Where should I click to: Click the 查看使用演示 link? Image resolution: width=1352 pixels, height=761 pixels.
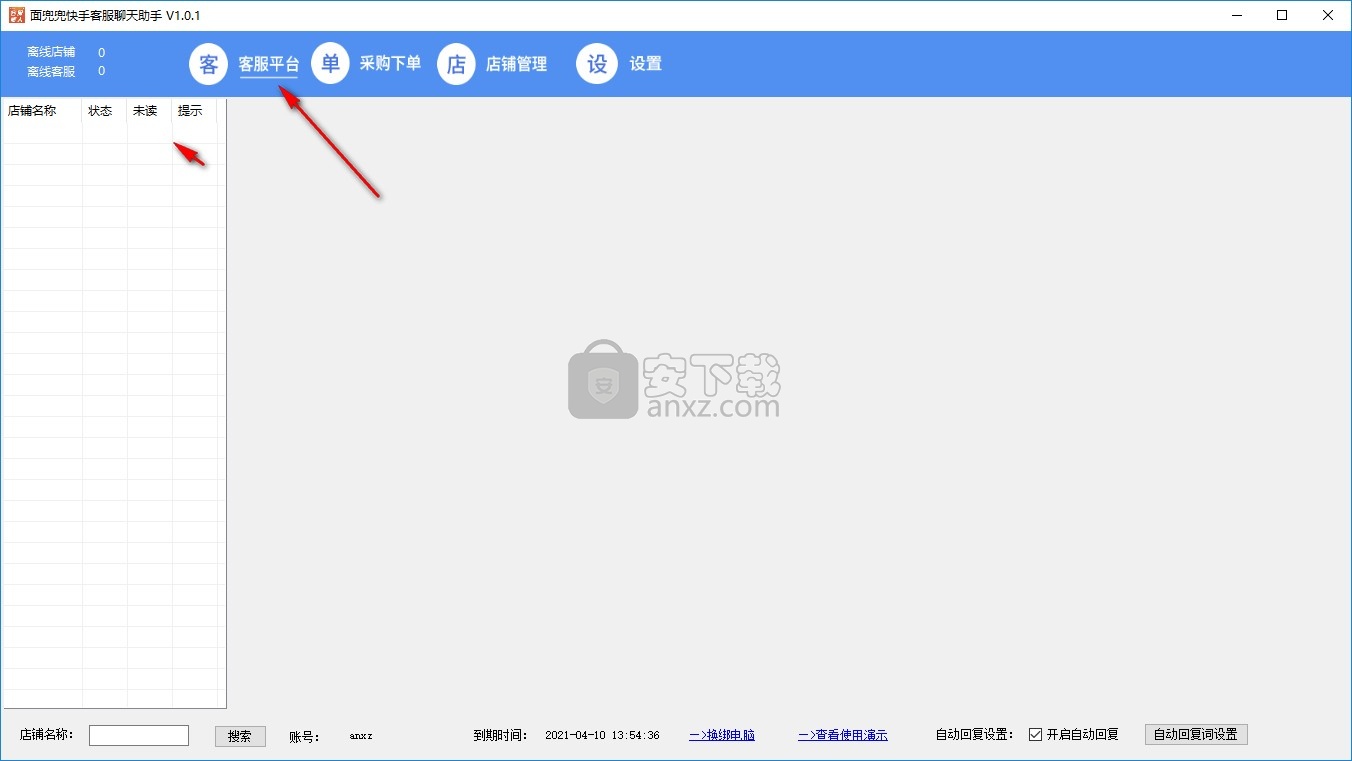click(843, 735)
